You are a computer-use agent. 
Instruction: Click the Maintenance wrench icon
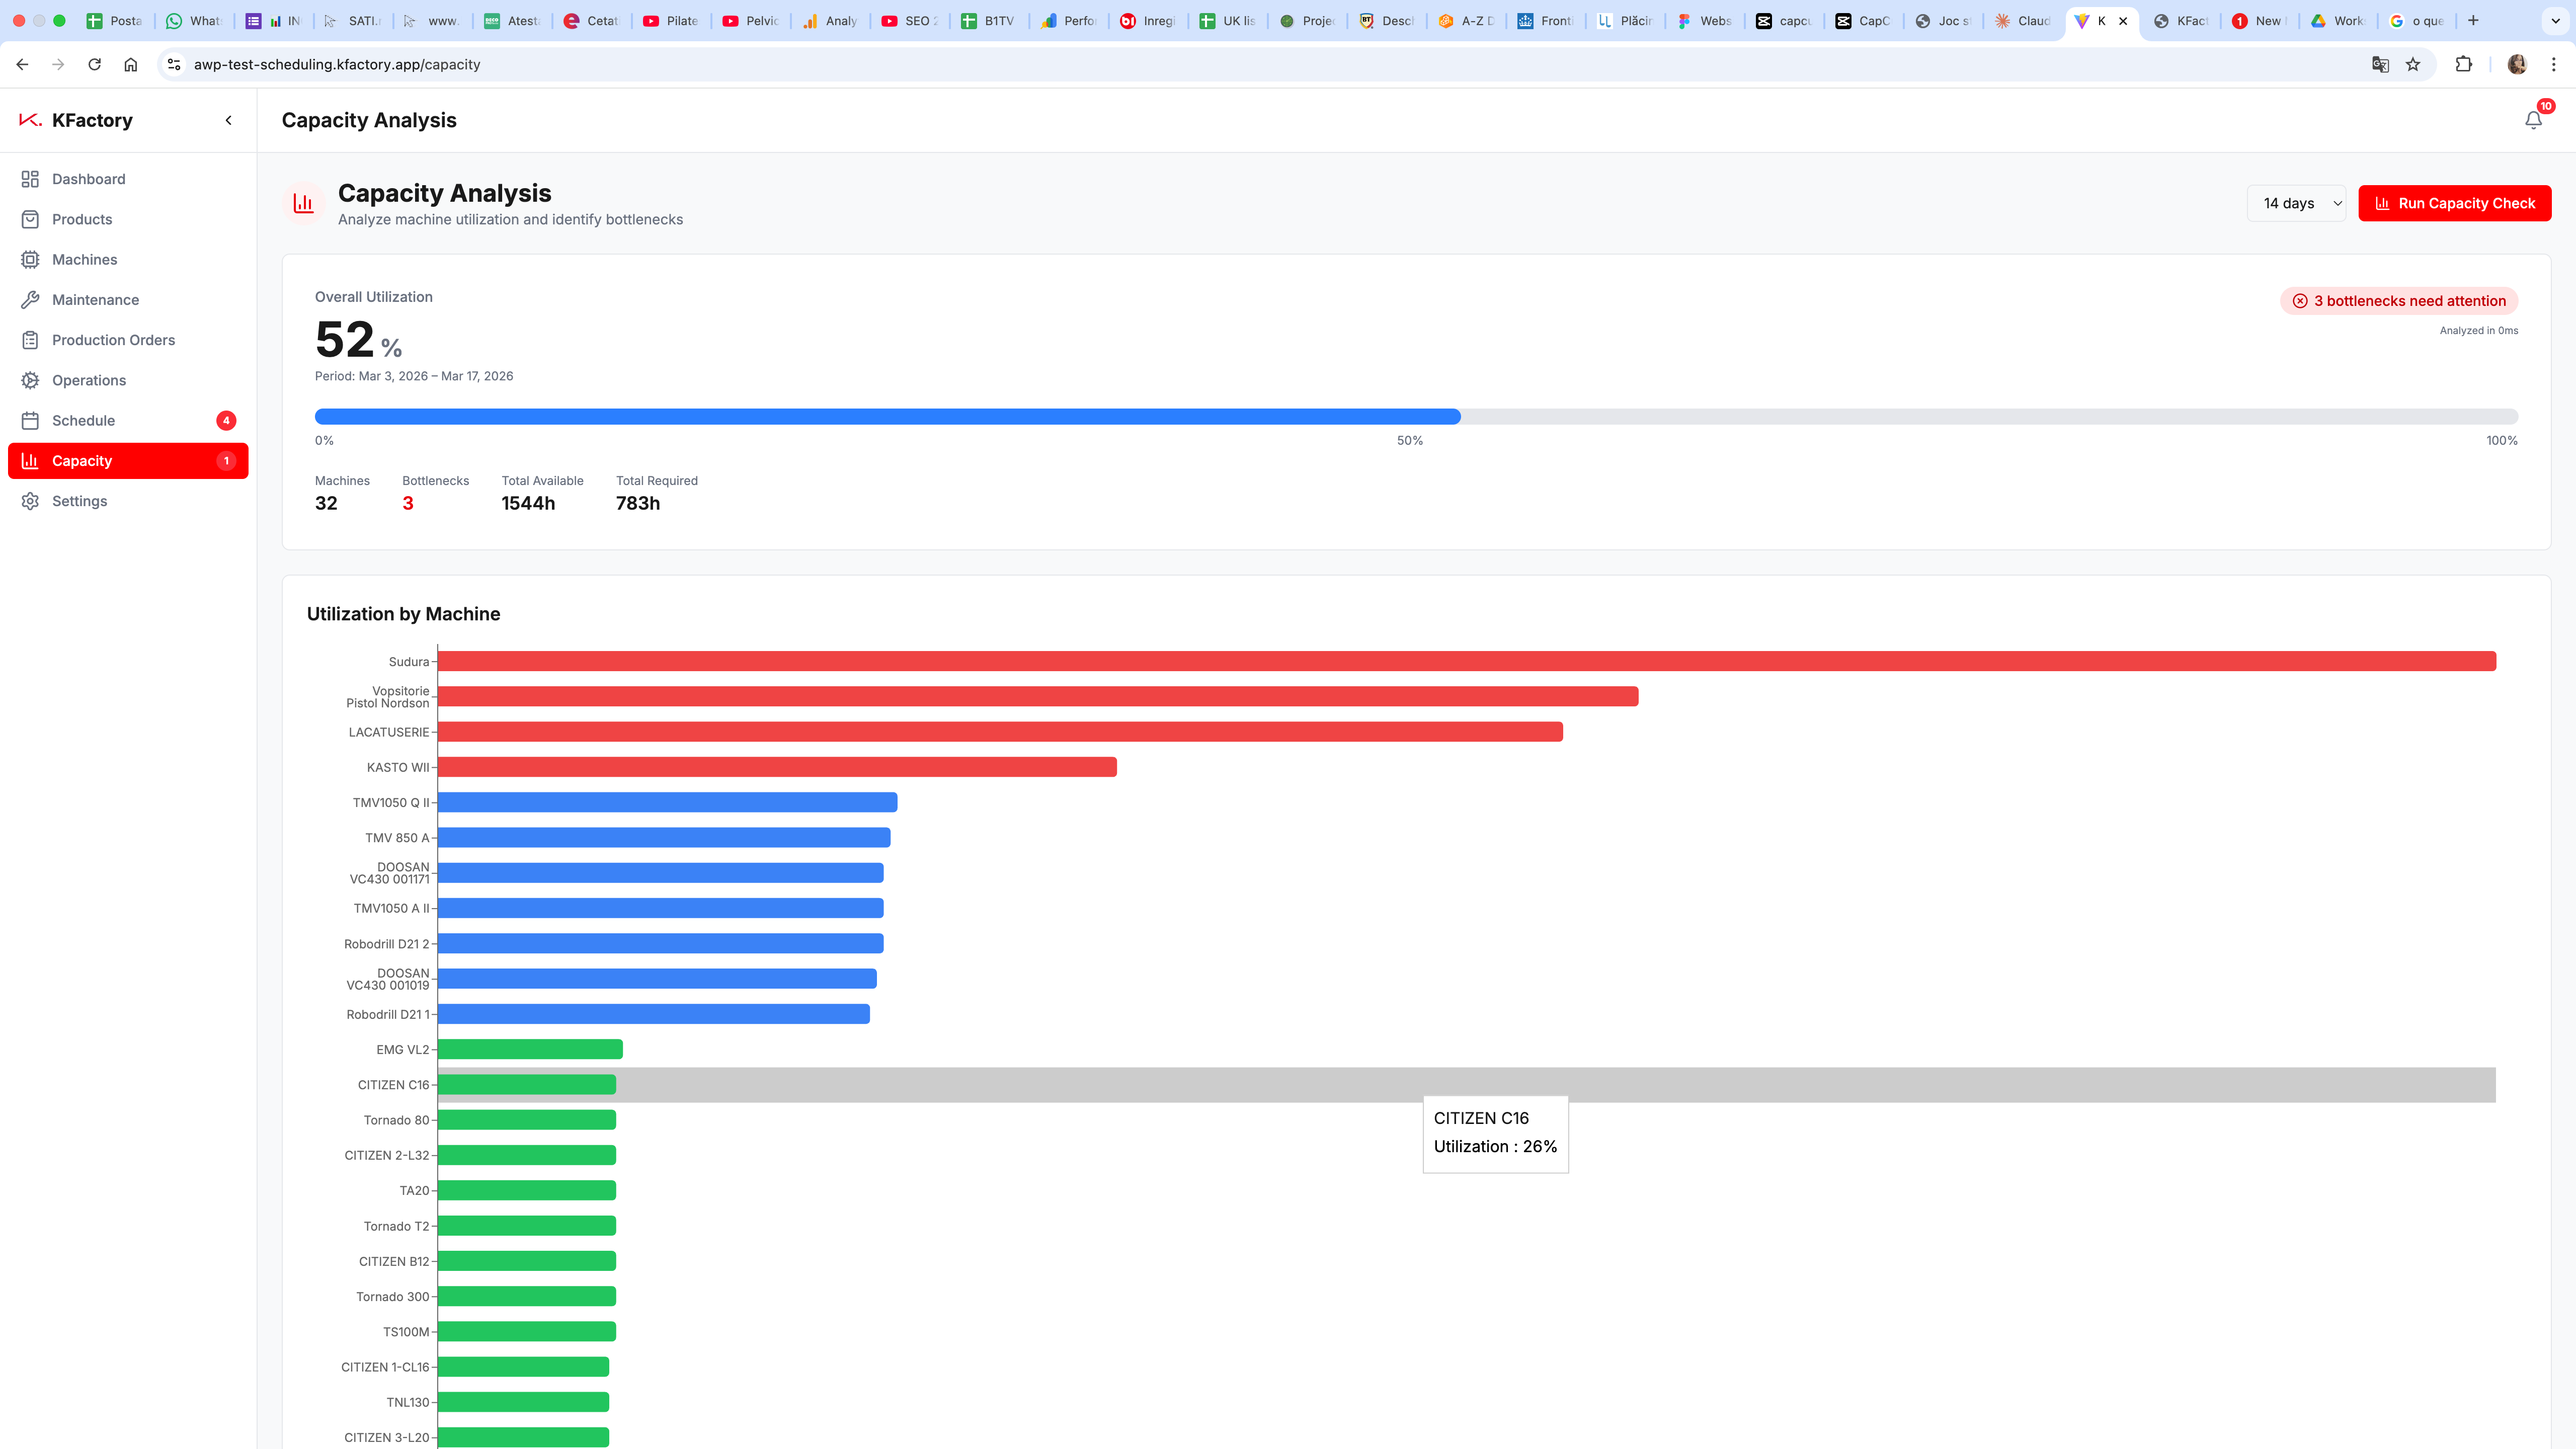coord(30,300)
